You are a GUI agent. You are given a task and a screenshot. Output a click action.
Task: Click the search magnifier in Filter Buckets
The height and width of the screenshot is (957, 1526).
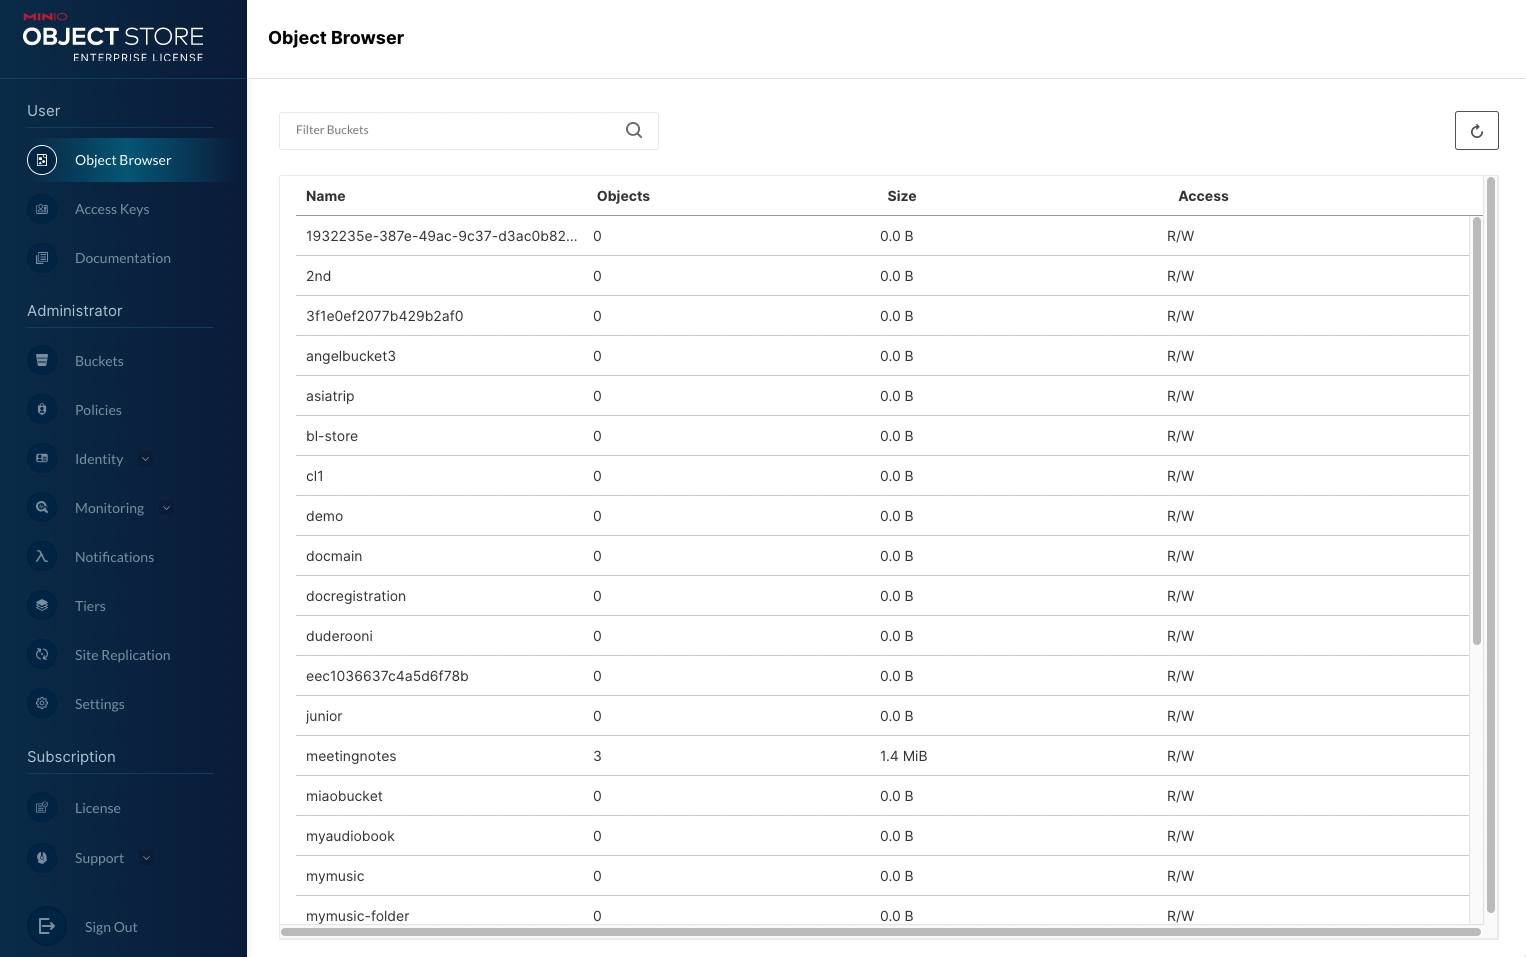pyautogui.click(x=634, y=130)
